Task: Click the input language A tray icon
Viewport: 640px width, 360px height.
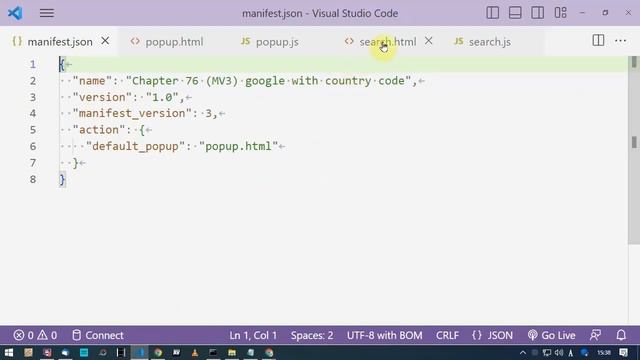Action: 571,353
